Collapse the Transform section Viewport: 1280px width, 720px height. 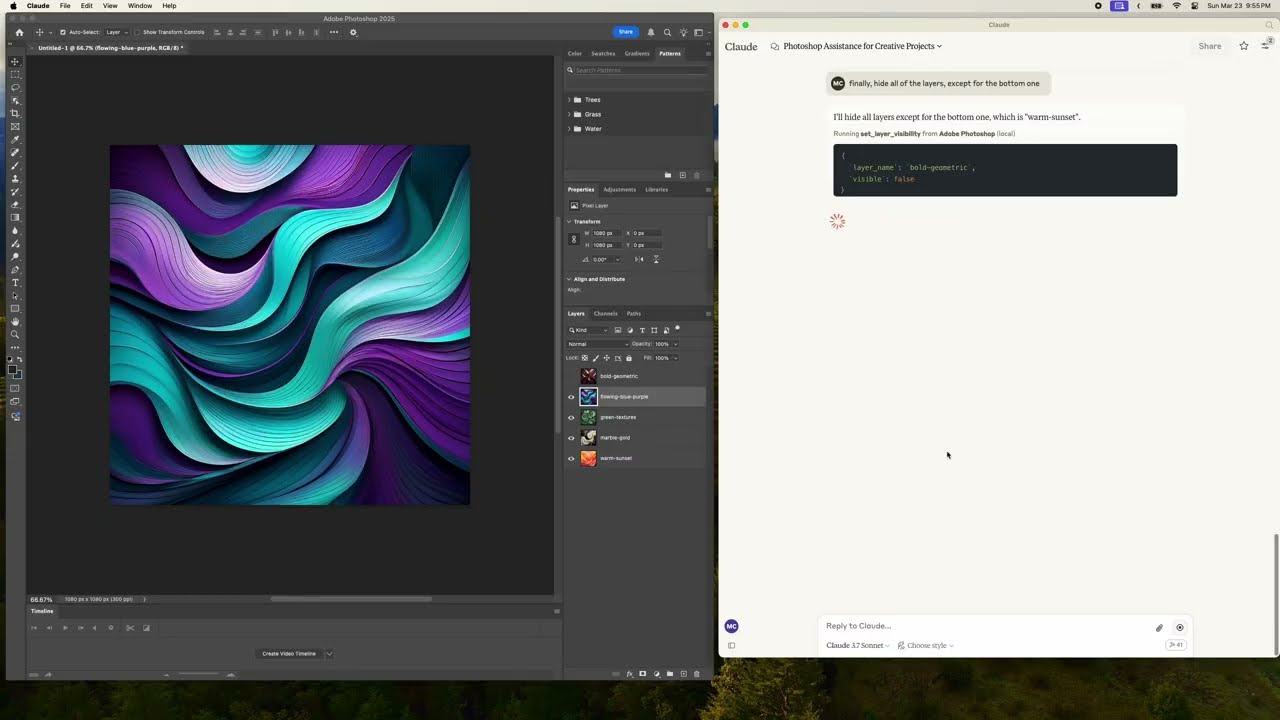click(569, 221)
